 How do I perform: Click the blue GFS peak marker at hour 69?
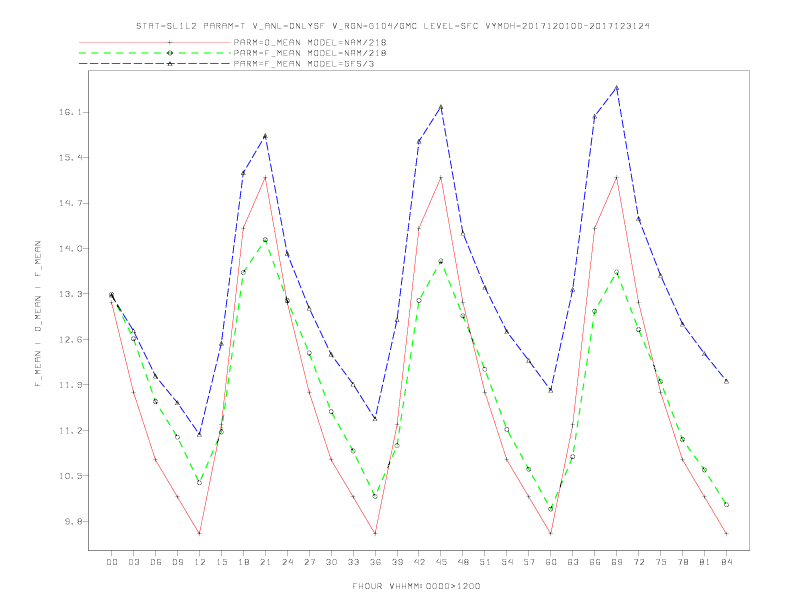pyautogui.click(x=617, y=88)
